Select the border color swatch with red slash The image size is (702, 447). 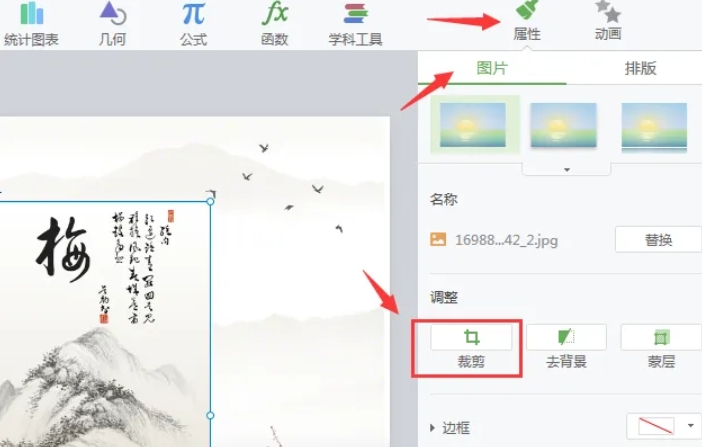point(656,426)
